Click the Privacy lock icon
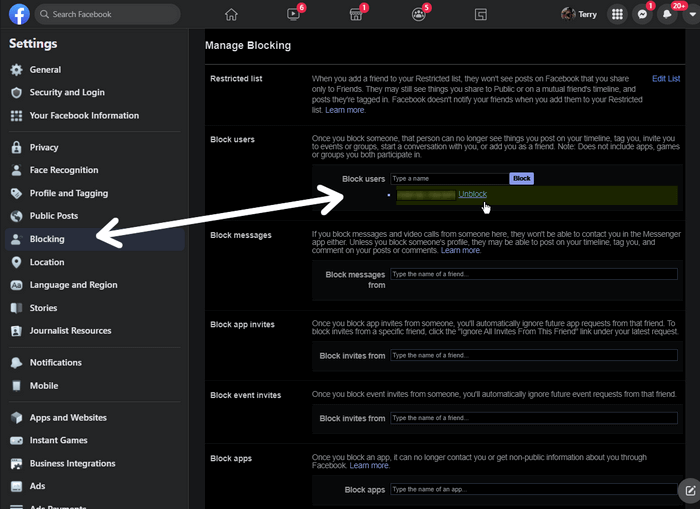Viewport: 700px width, 509px height. pos(17,147)
